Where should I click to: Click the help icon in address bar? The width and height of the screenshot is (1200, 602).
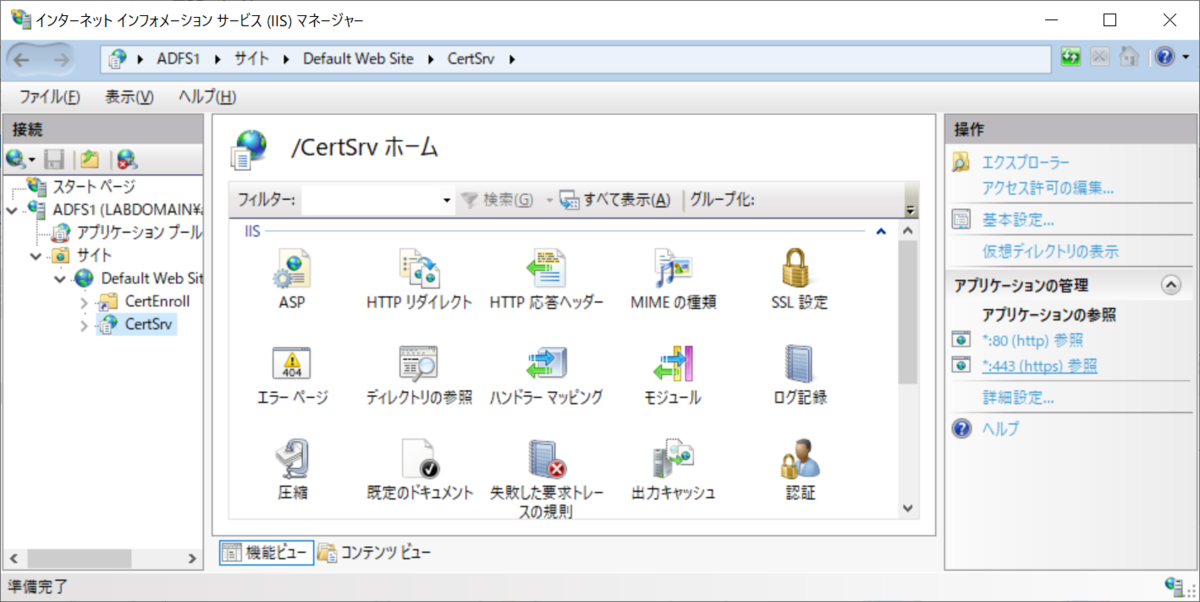point(1164,58)
